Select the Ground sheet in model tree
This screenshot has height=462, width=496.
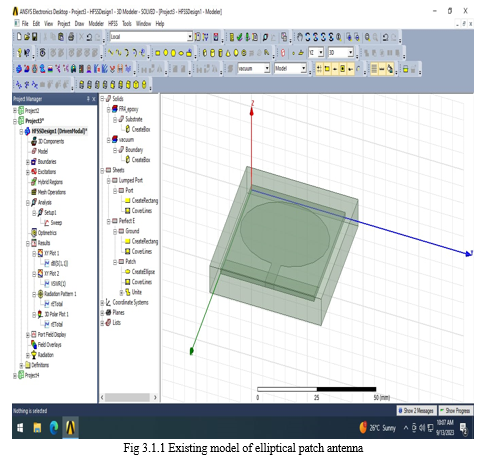[x=132, y=231]
